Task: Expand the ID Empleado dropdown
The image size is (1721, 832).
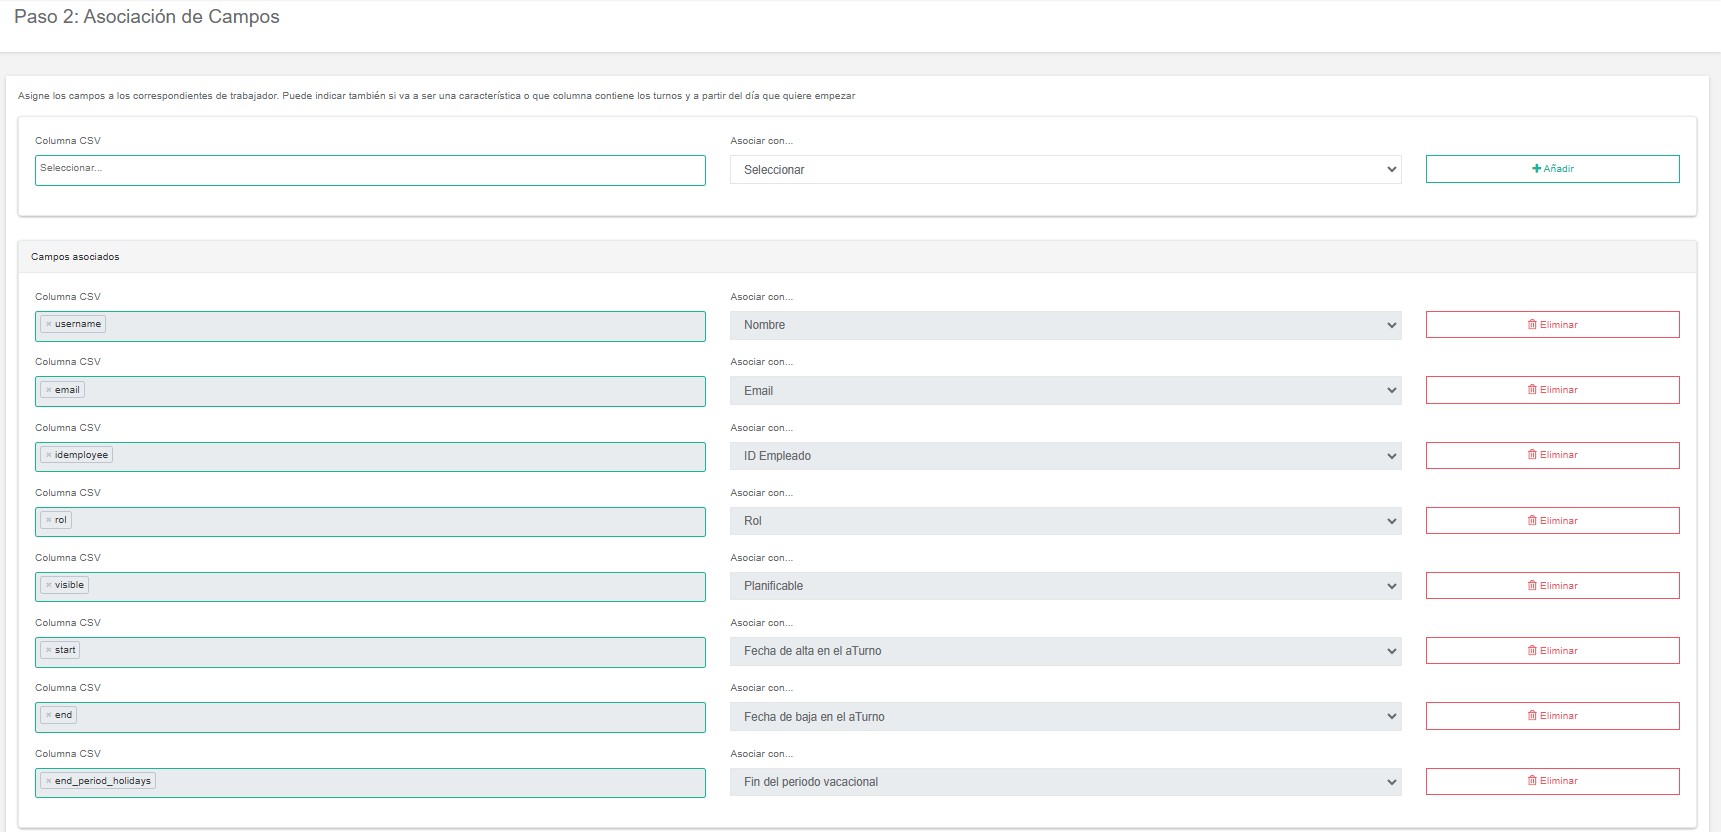Action: [1065, 456]
